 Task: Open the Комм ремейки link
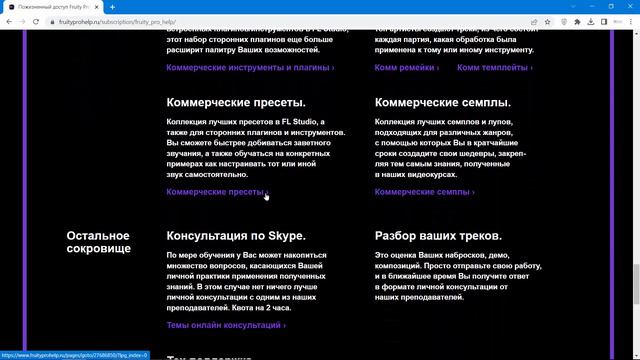click(x=407, y=68)
